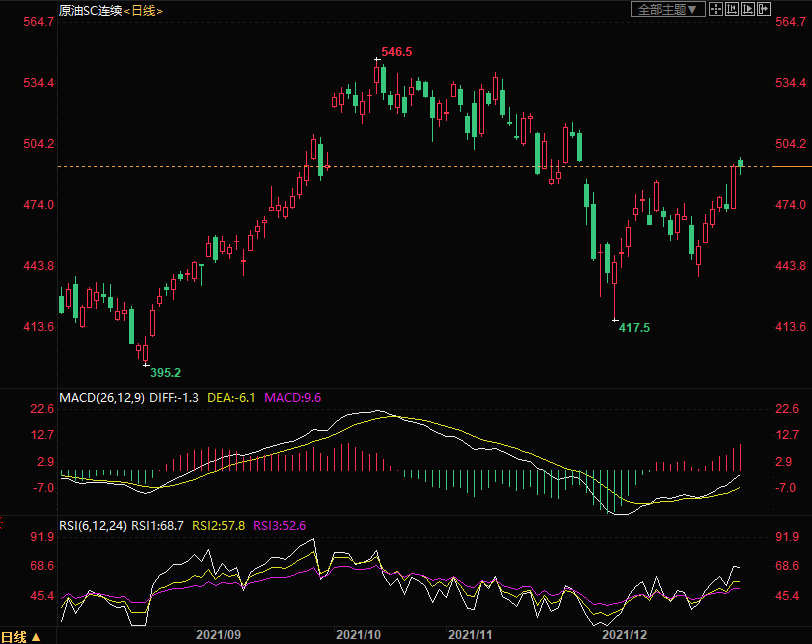The image size is (812, 644).
Task: Click the crosshair cursor icon in toolbar
Action: point(716,9)
